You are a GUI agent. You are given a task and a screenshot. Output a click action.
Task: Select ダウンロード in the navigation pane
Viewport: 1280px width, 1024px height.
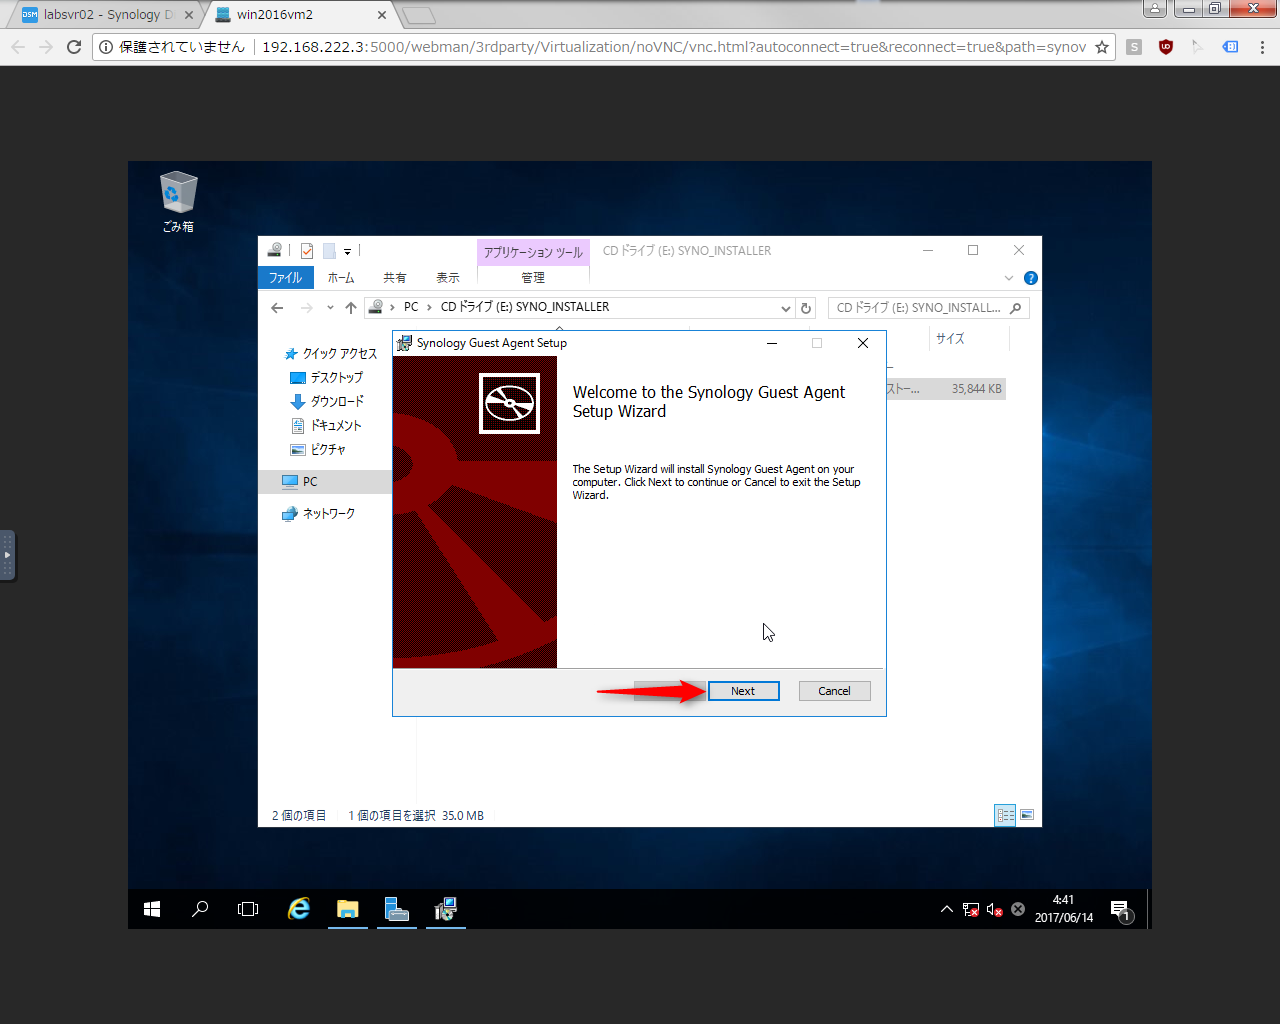point(337,401)
